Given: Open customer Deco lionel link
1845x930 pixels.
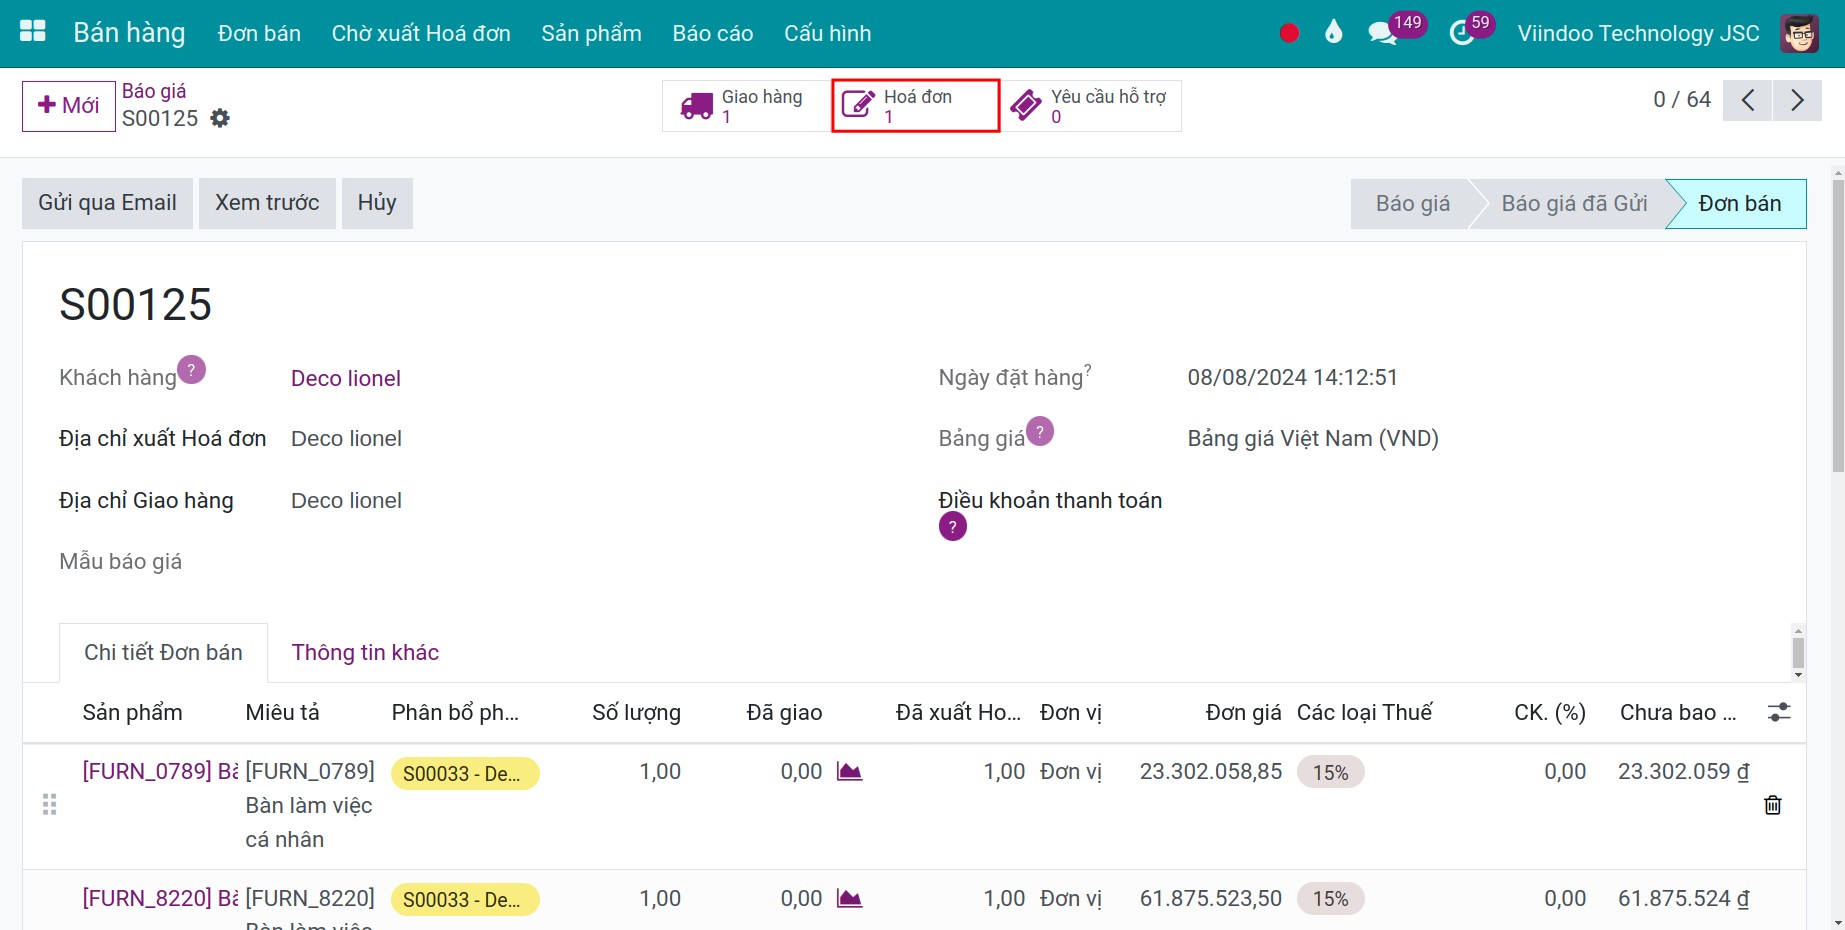Looking at the screenshot, I should [346, 378].
